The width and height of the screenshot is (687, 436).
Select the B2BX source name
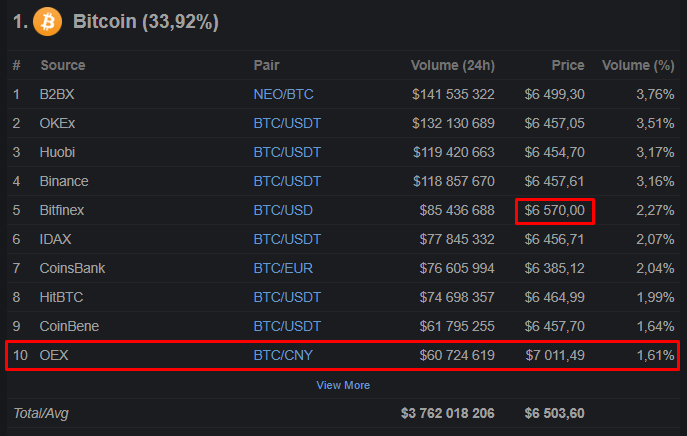[58, 94]
